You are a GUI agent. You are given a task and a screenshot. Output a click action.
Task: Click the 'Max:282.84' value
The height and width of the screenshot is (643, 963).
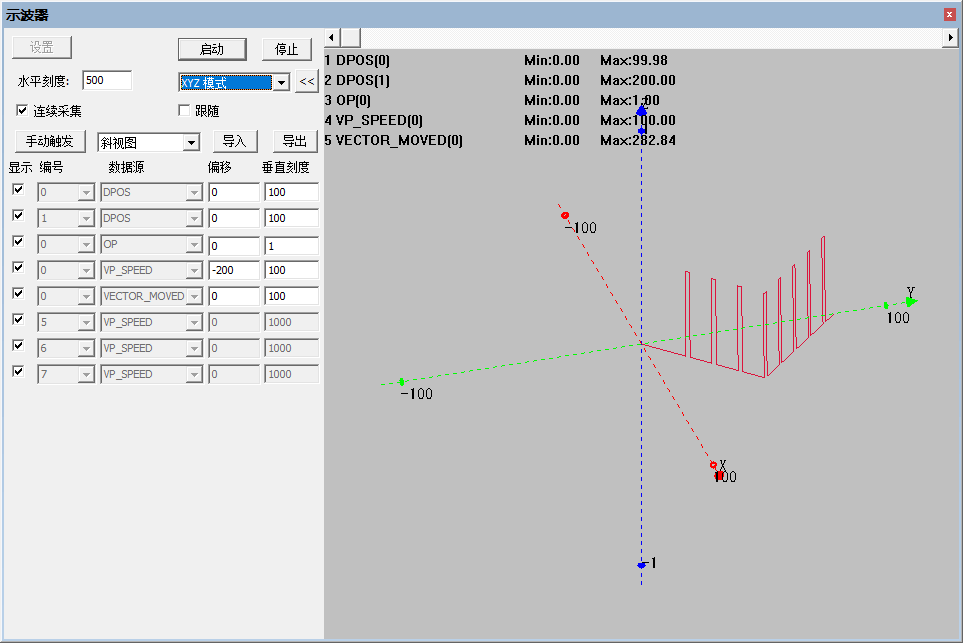(637, 140)
